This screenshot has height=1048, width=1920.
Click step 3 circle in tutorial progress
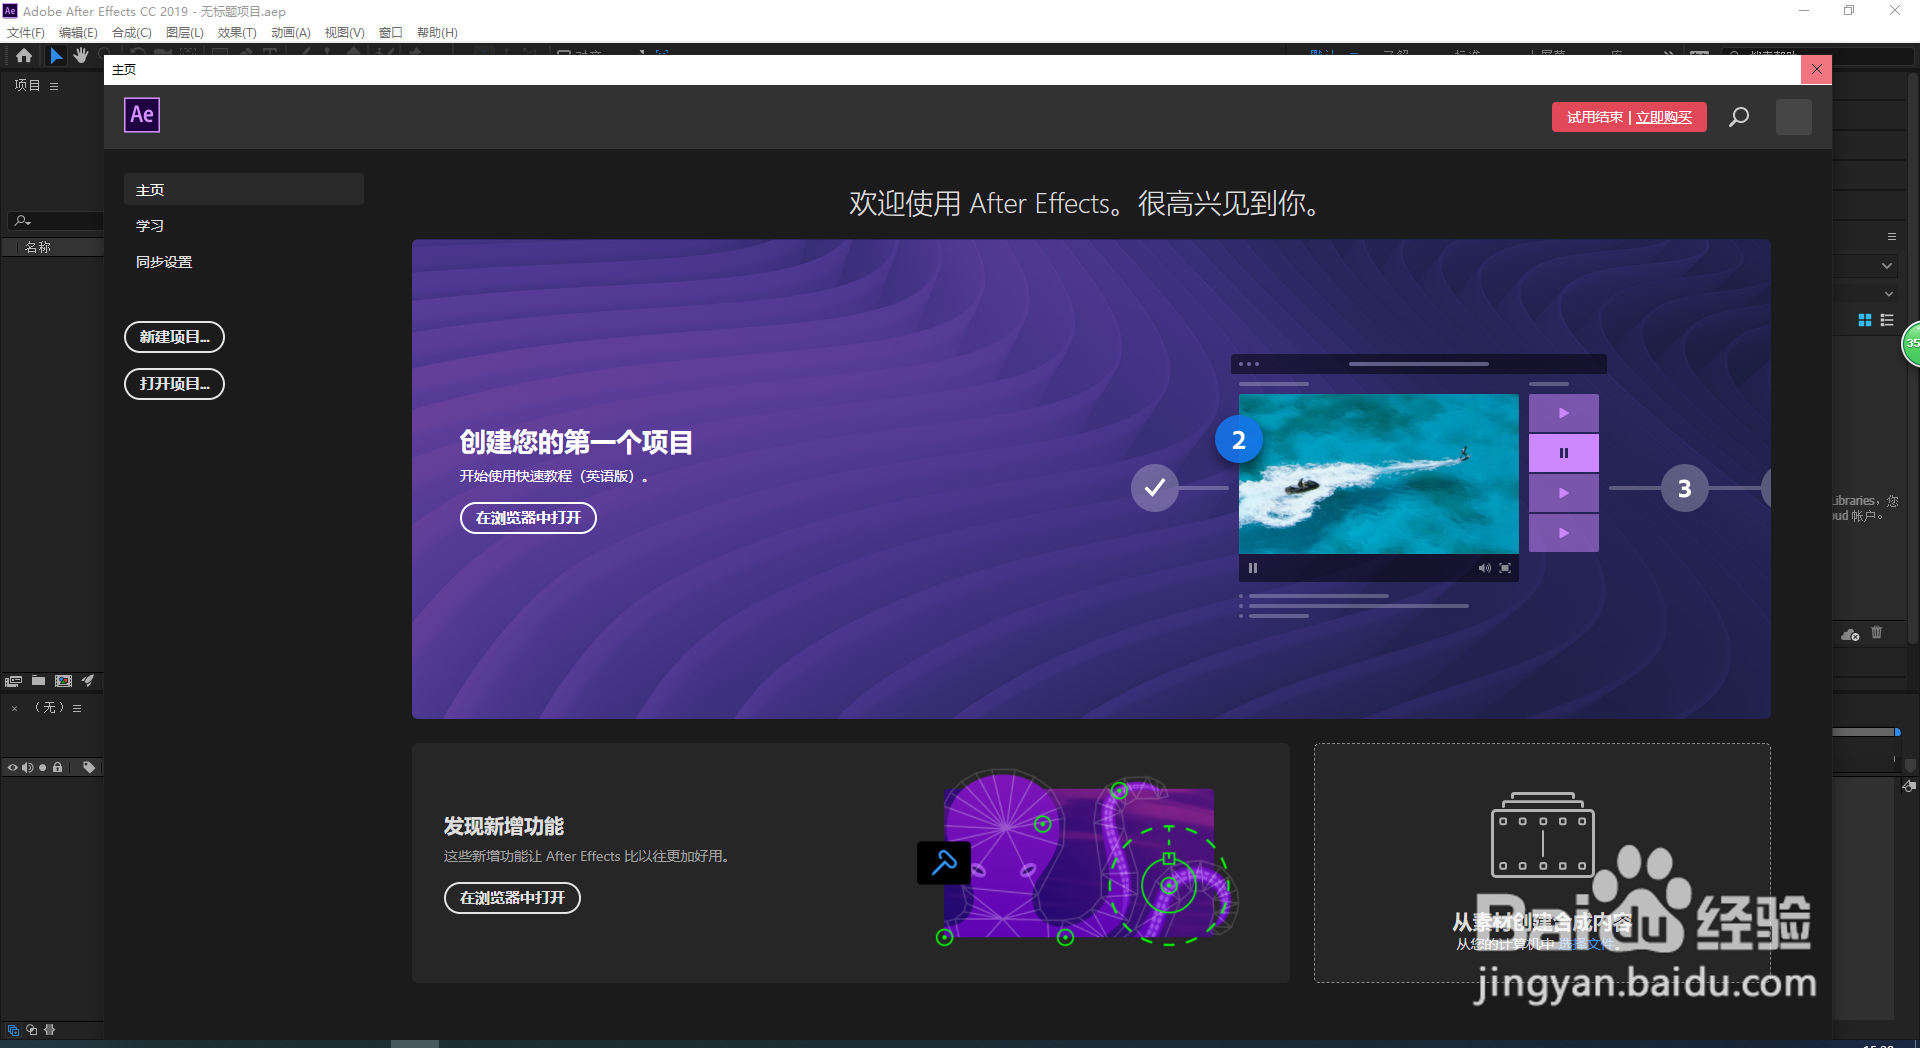1685,488
